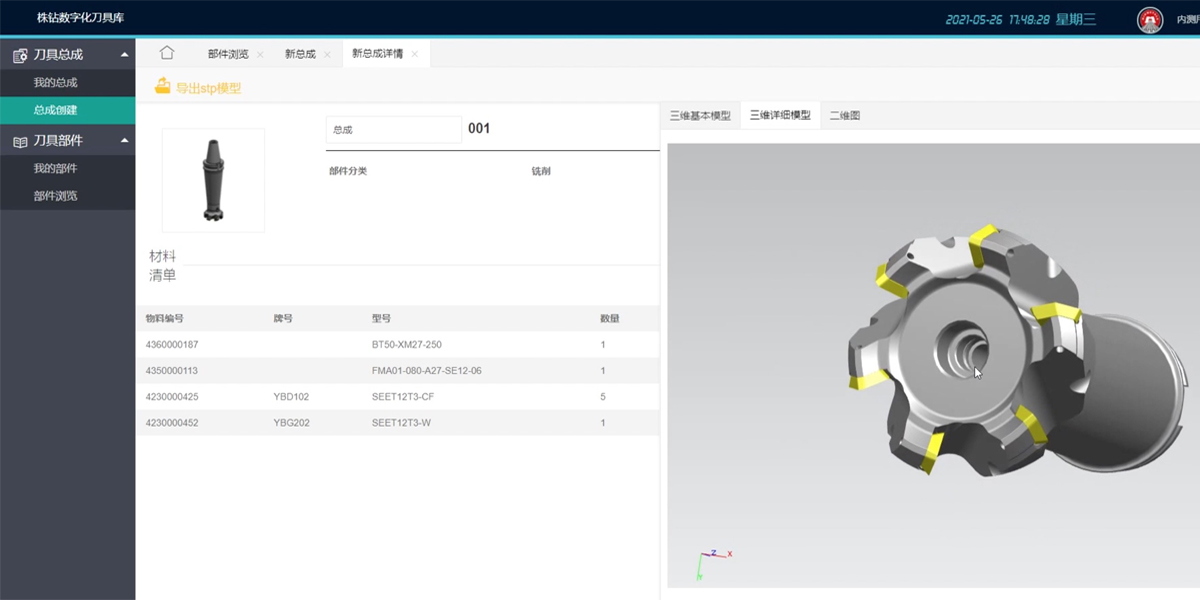Collapse the 刀具部件 menu arrow

(x=124, y=140)
